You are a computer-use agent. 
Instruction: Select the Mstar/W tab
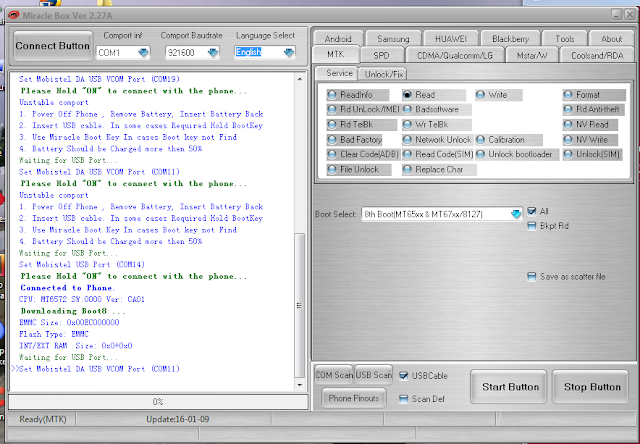coord(532,55)
